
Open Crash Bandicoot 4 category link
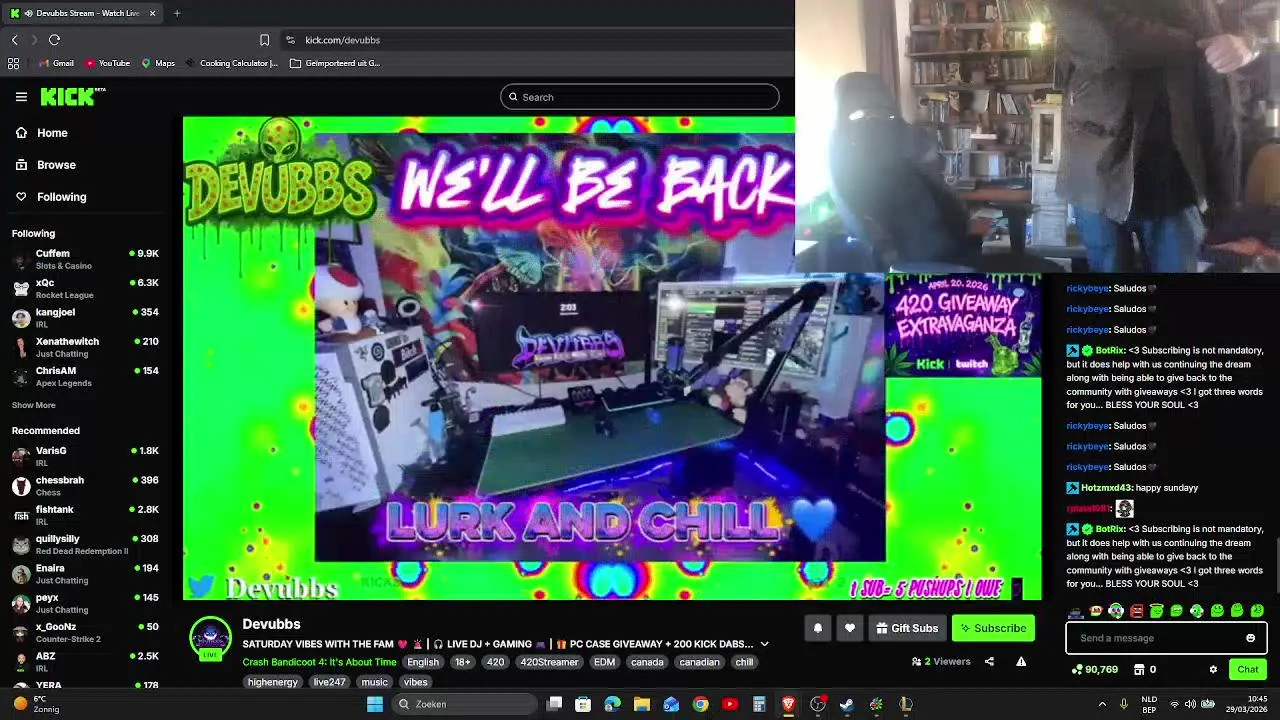click(x=319, y=662)
